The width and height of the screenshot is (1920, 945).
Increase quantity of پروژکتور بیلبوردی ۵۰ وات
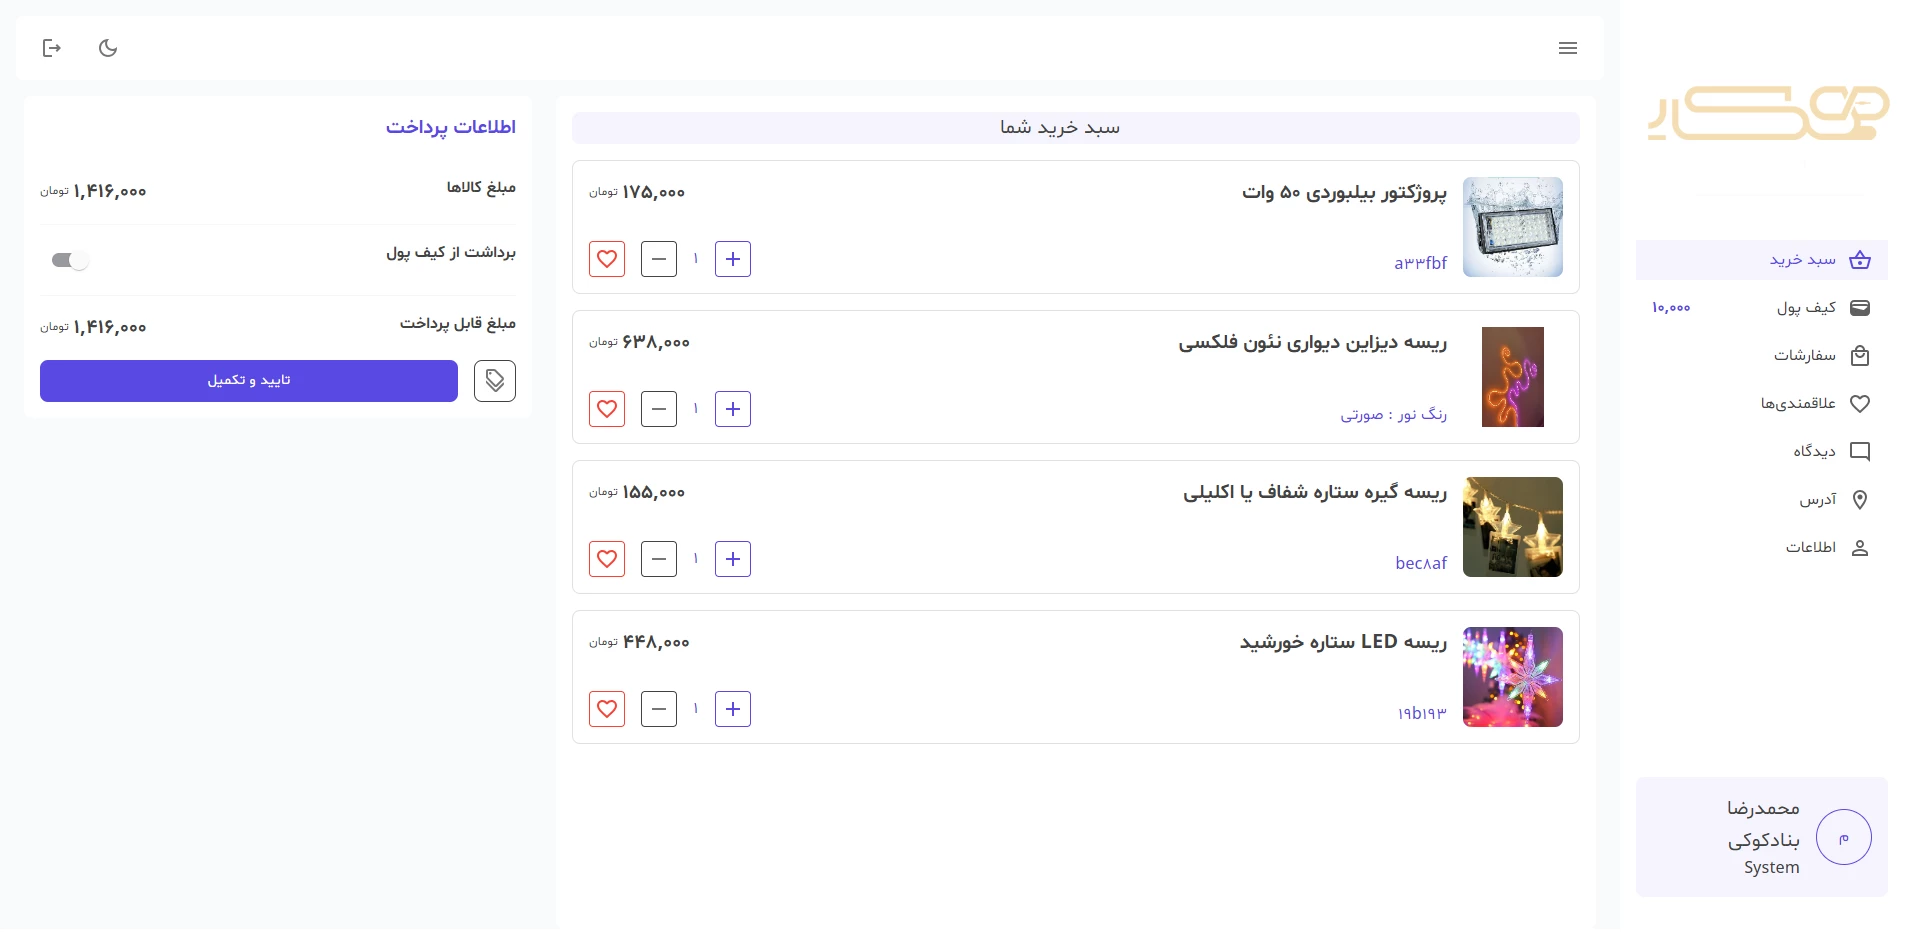pos(733,259)
